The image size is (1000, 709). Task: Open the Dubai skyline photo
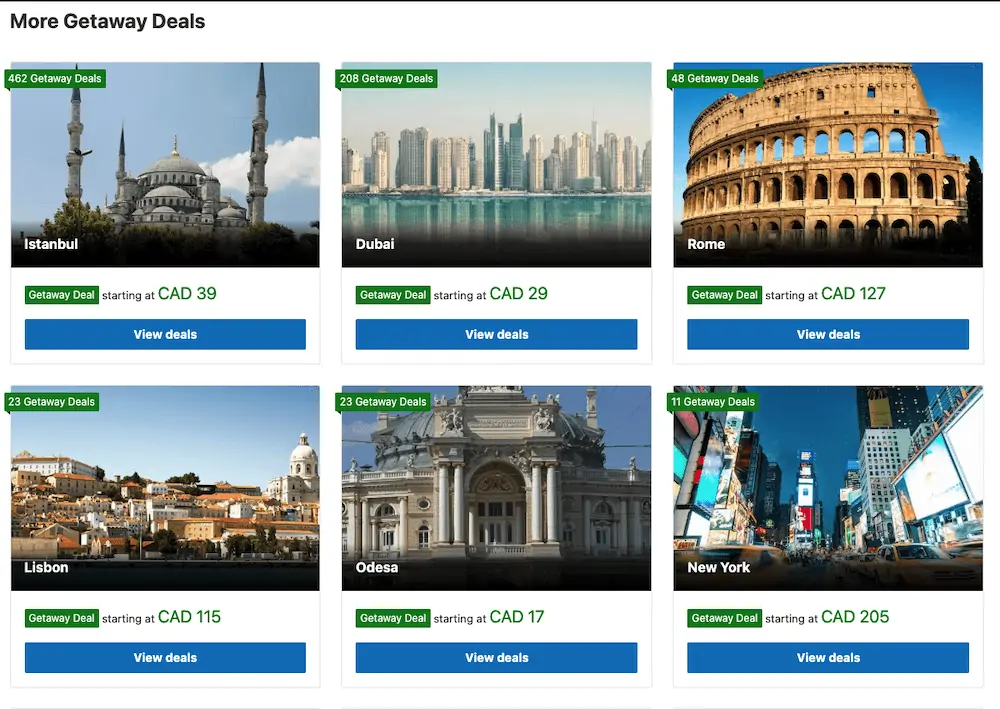click(496, 164)
